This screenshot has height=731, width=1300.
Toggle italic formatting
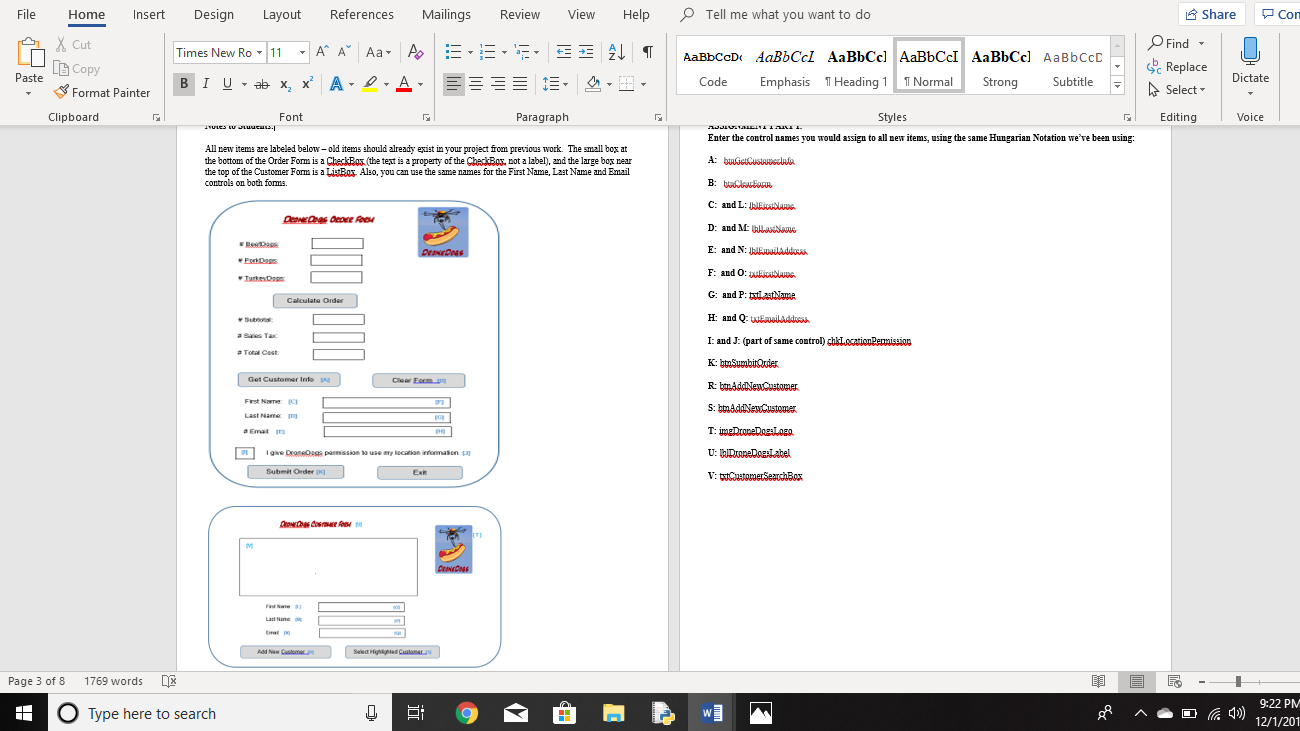point(206,84)
